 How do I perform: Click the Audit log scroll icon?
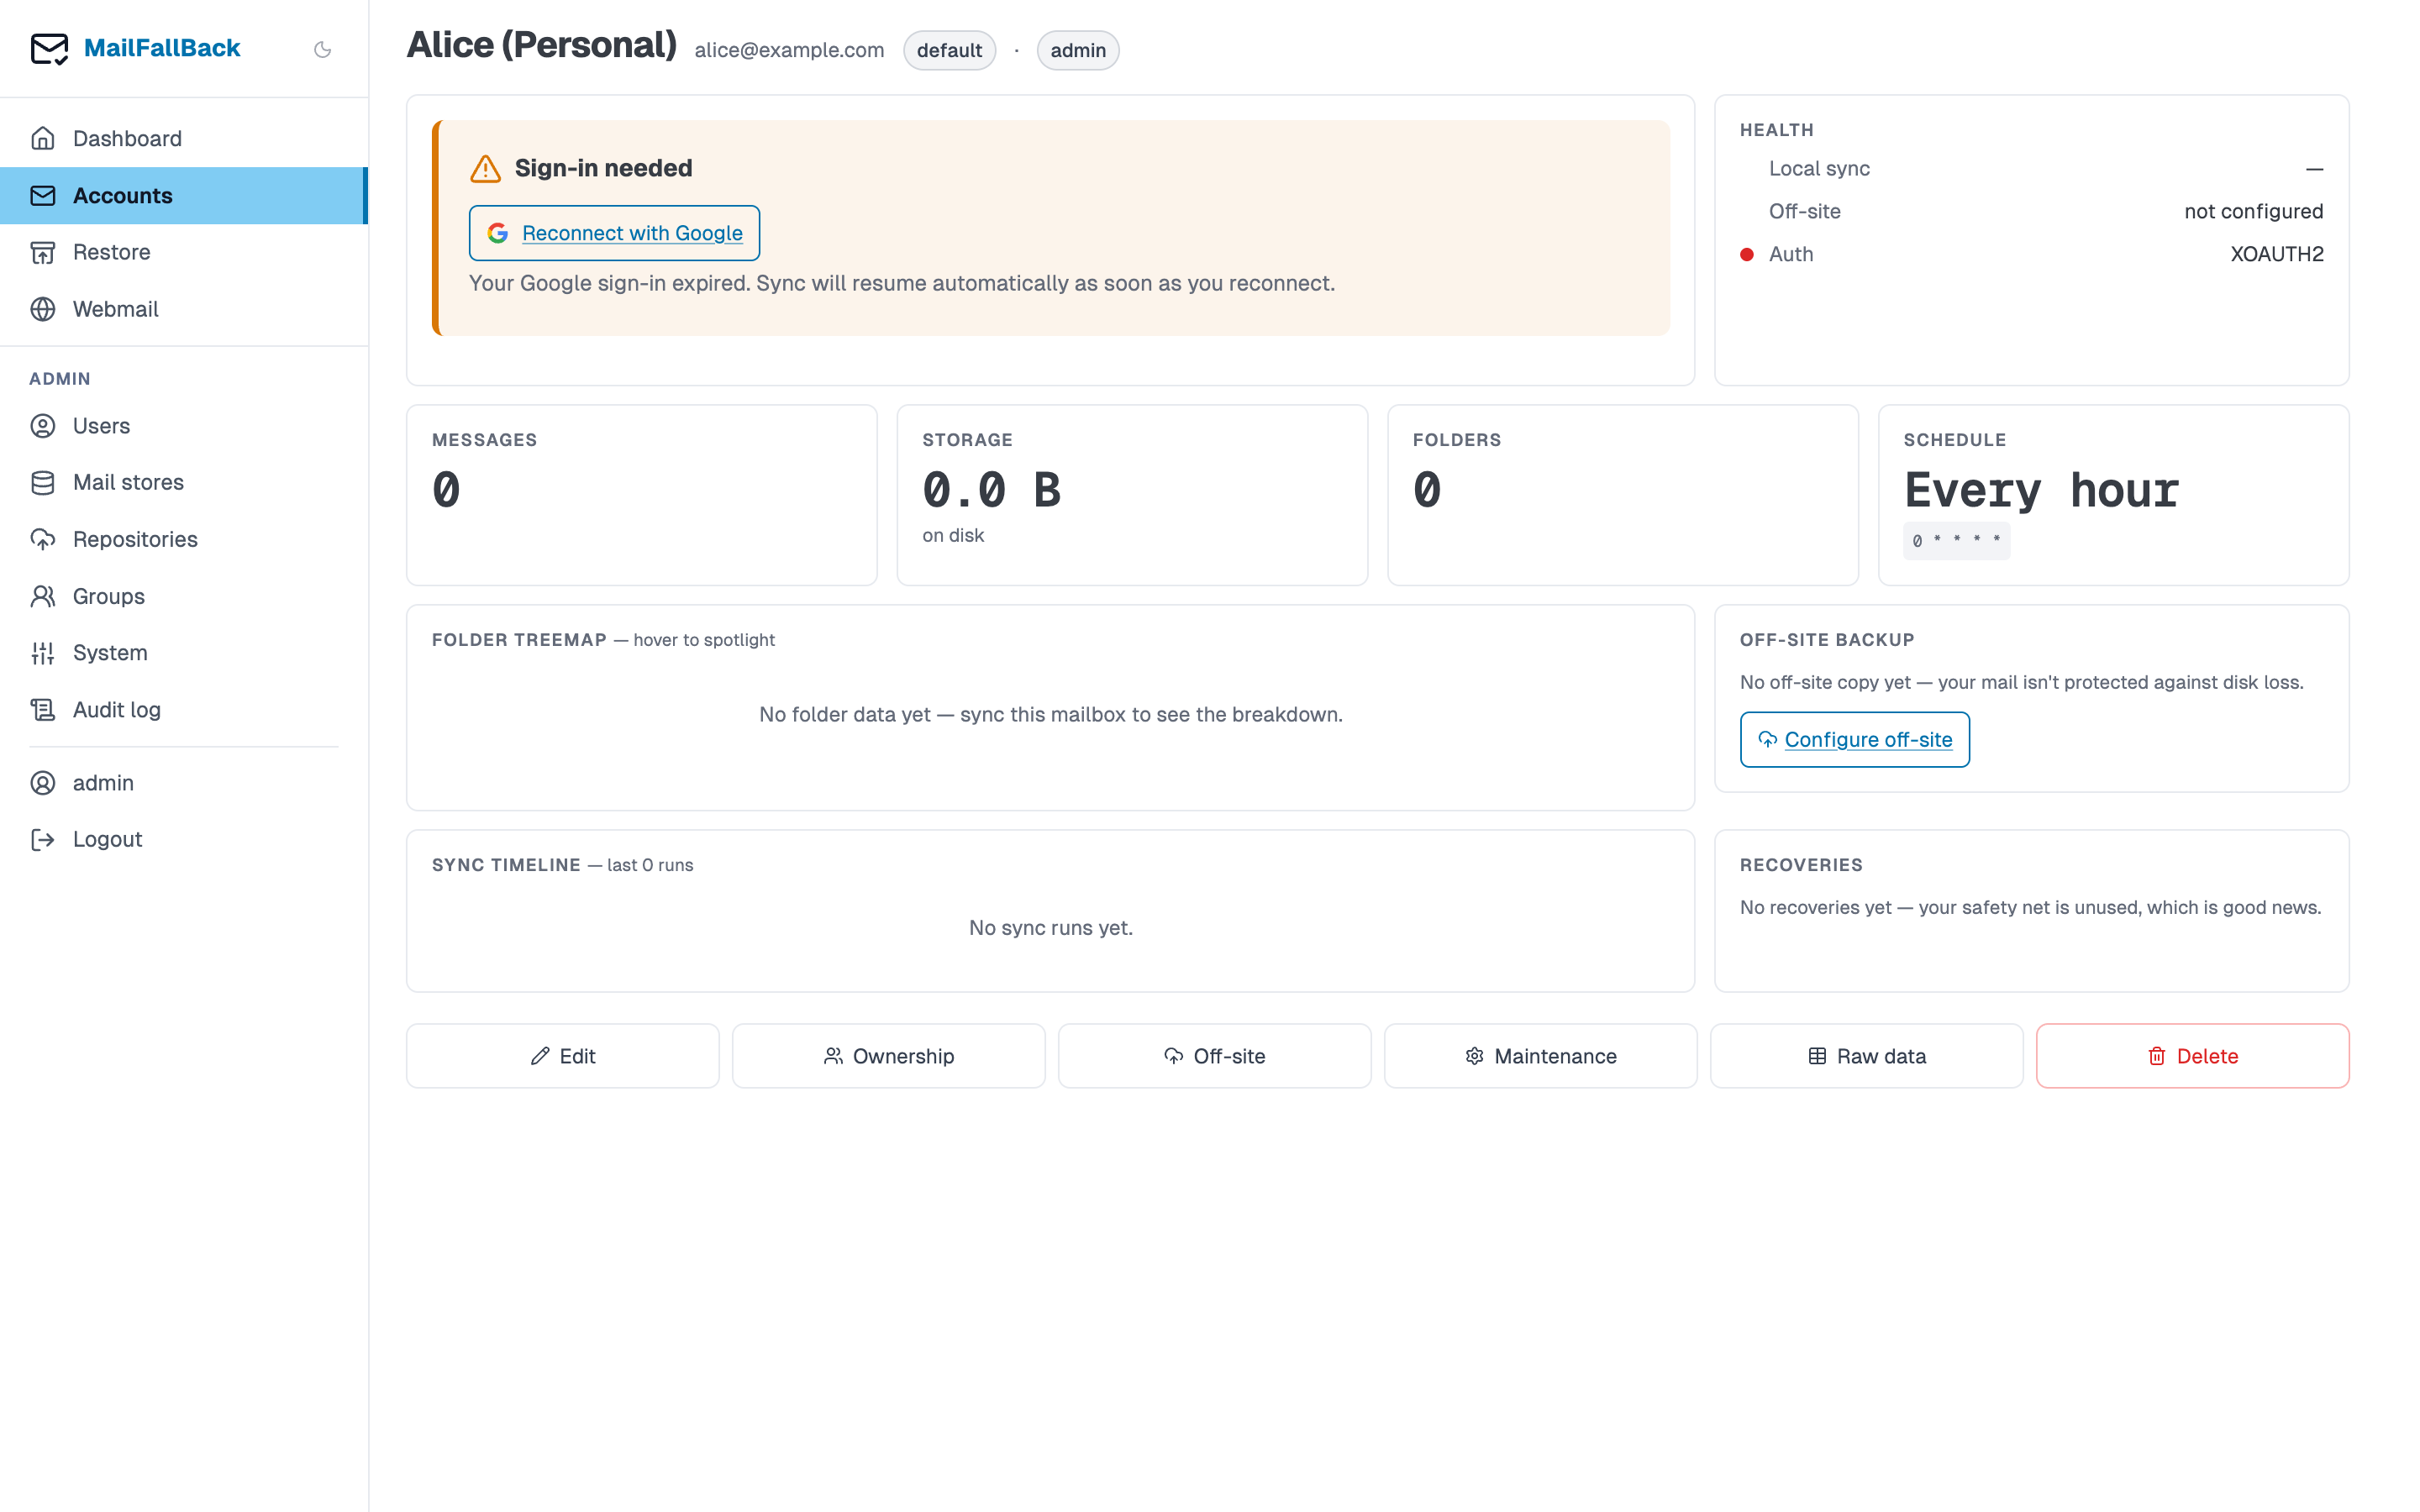tap(43, 709)
